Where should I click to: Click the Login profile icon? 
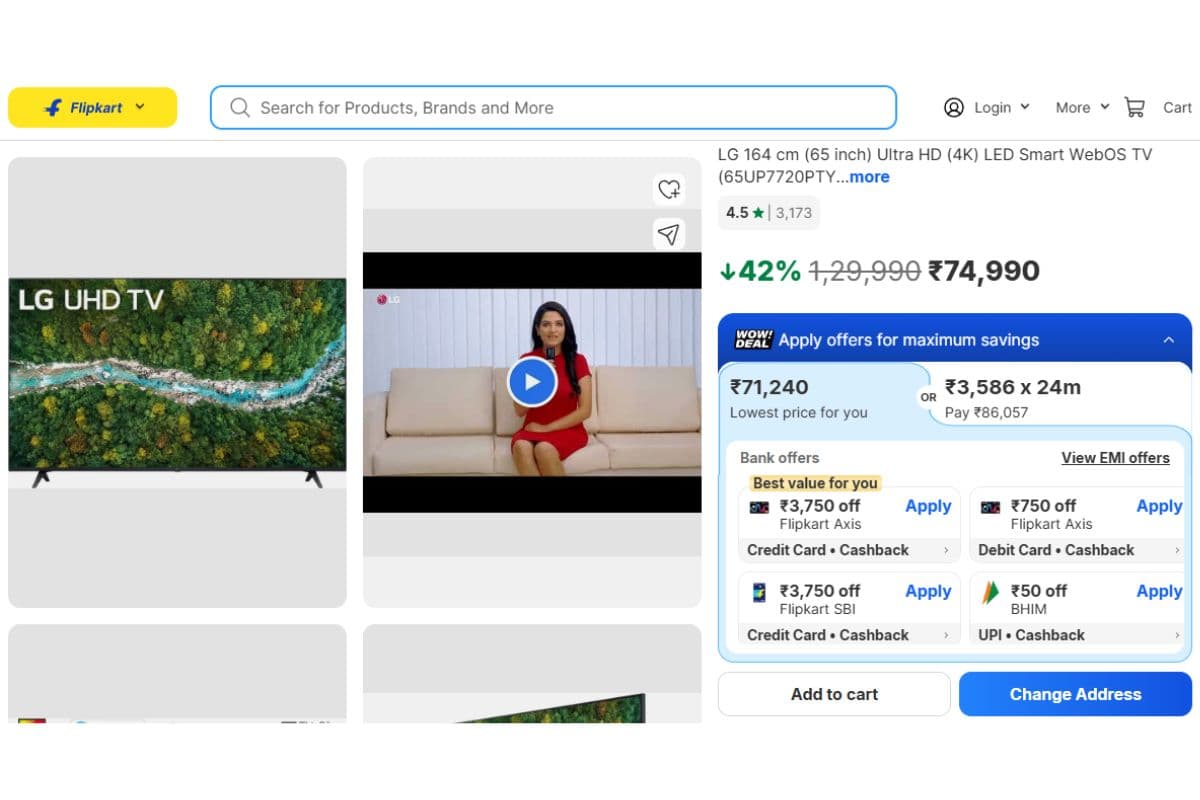pyautogui.click(x=954, y=107)
